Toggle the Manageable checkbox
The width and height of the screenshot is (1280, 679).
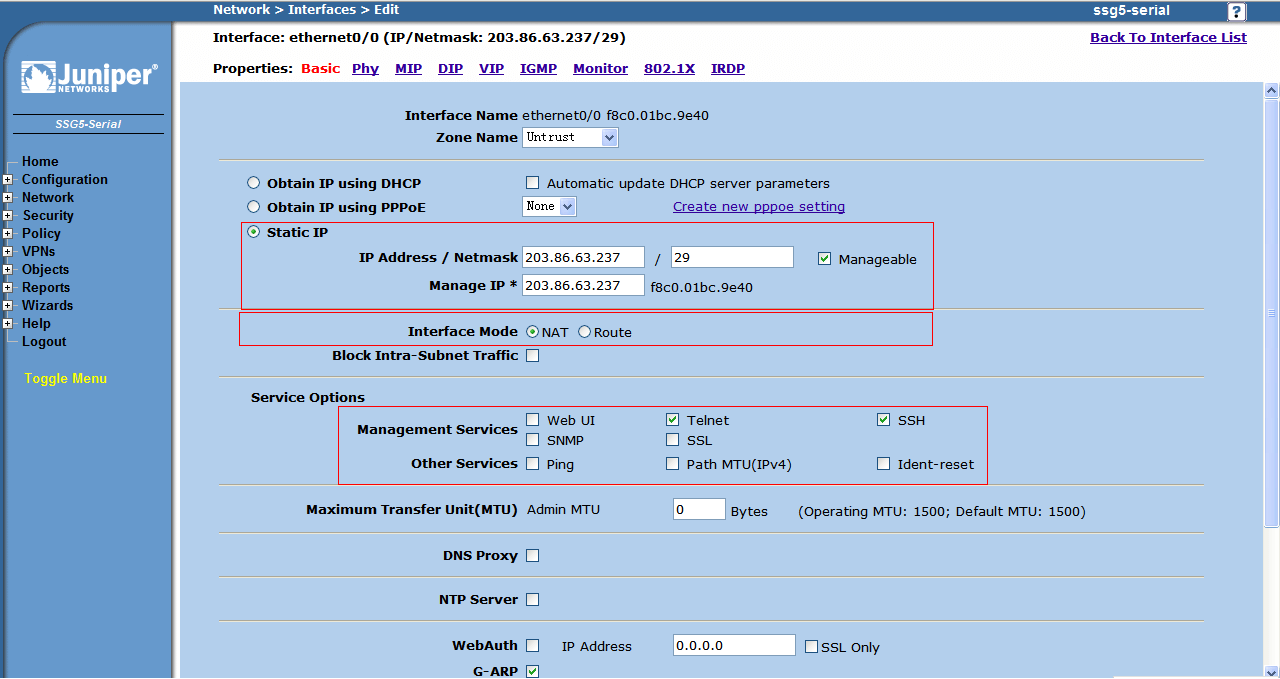pyautogui.click(x=825, y=259)
